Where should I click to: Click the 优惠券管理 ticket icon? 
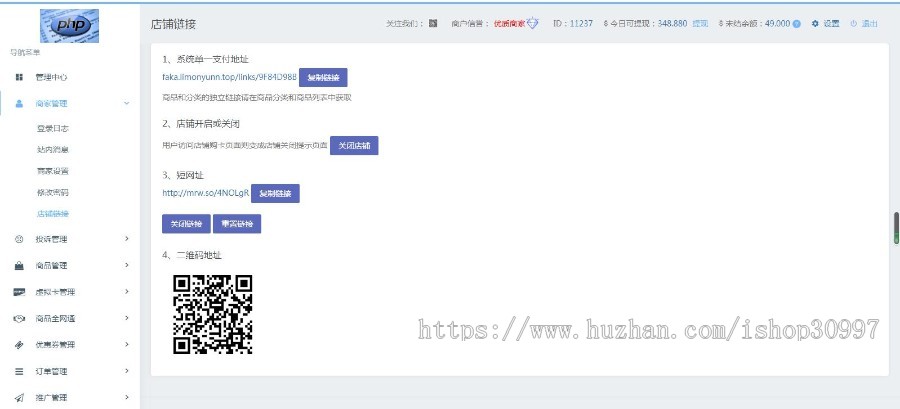click(19, 345)
